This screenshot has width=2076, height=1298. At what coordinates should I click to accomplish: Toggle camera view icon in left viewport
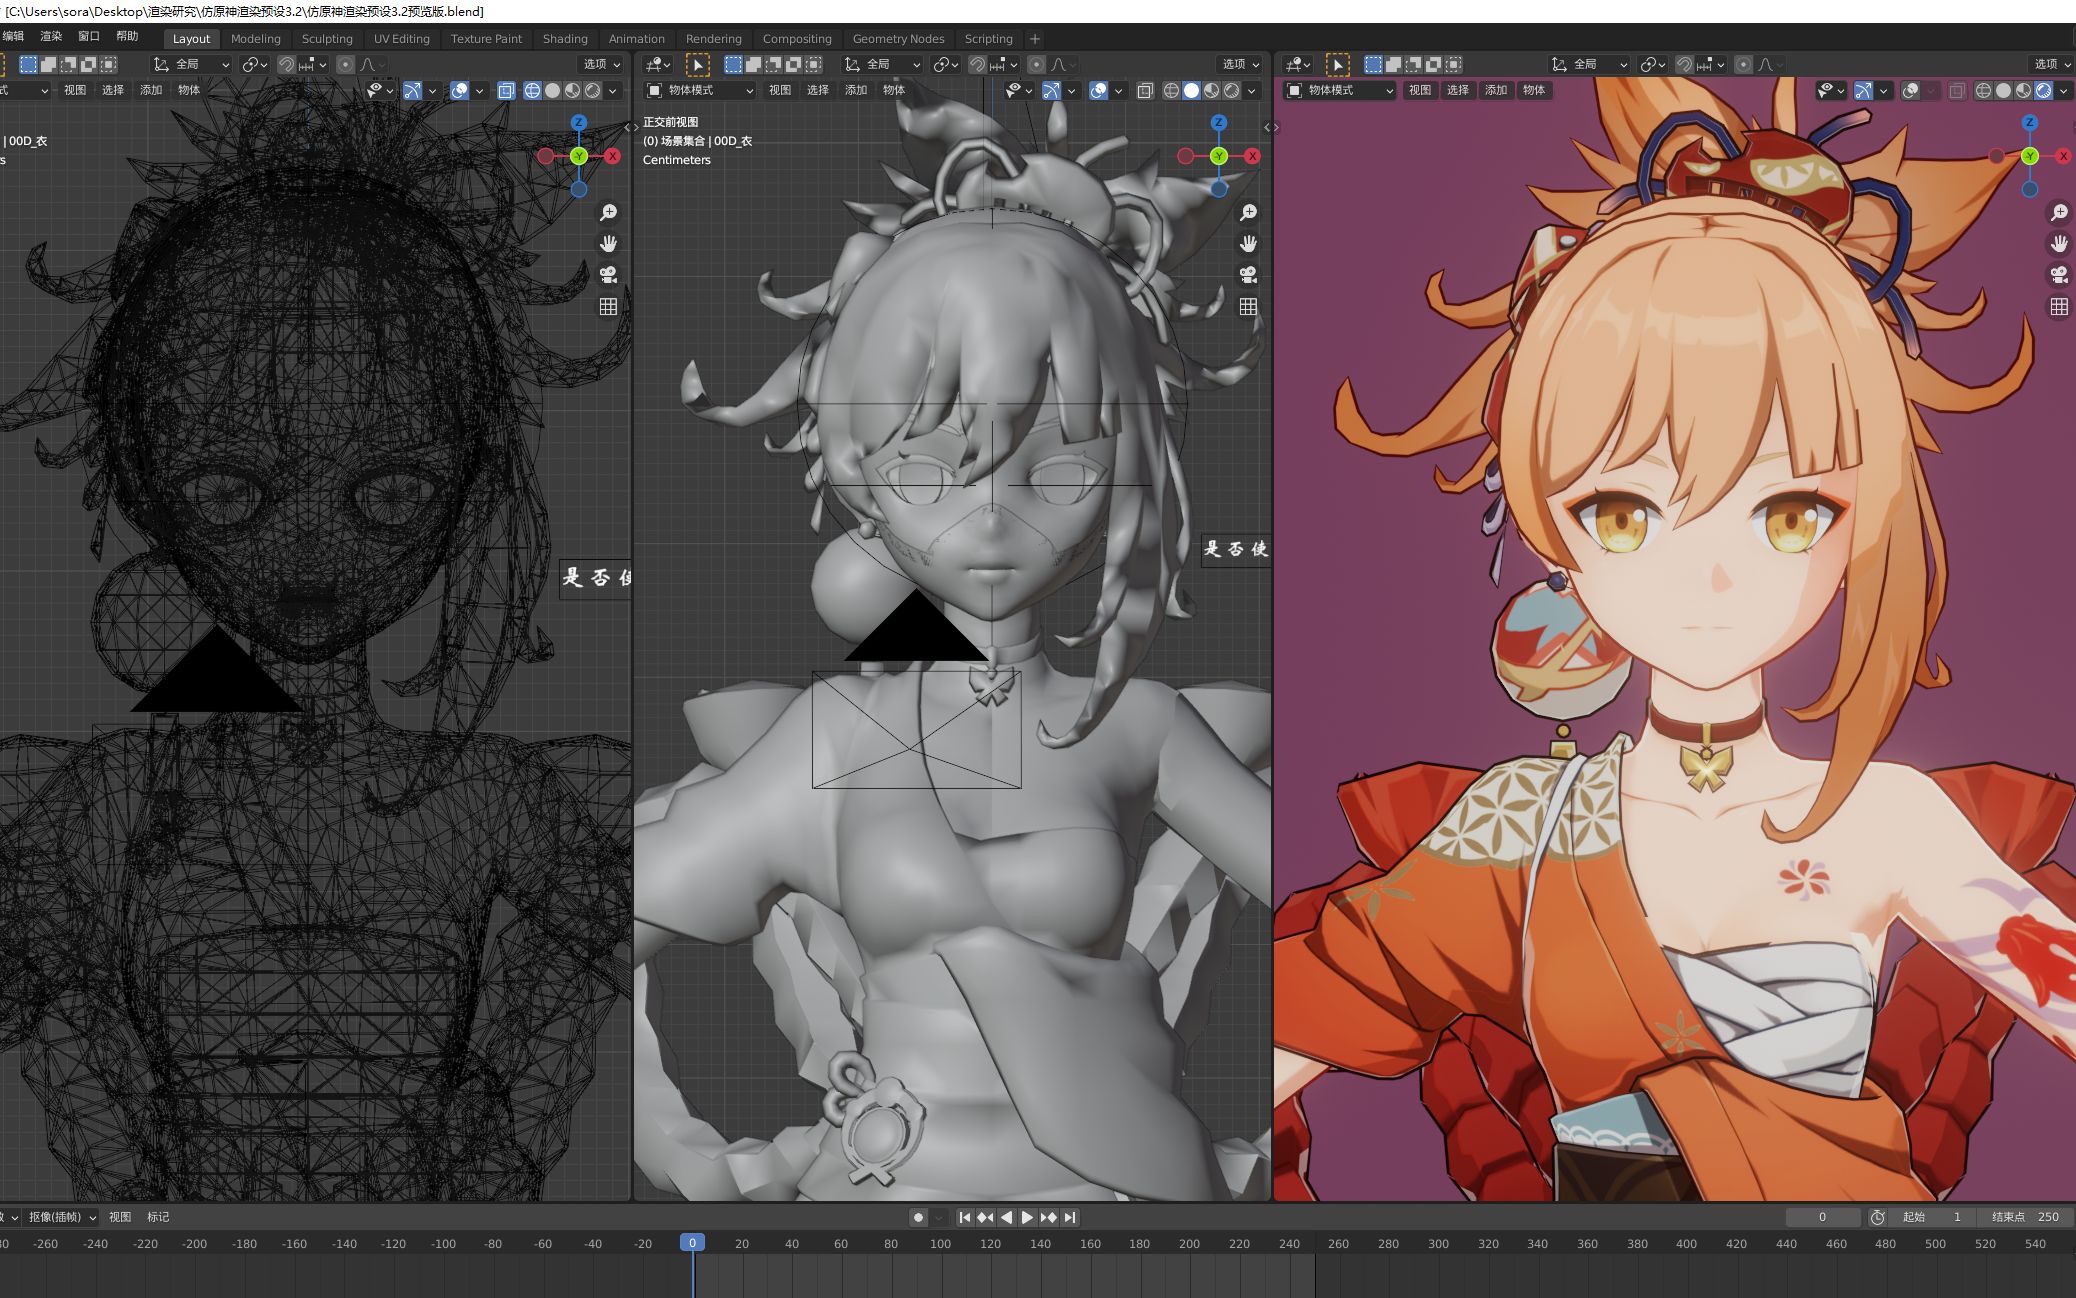pos(608,275)
